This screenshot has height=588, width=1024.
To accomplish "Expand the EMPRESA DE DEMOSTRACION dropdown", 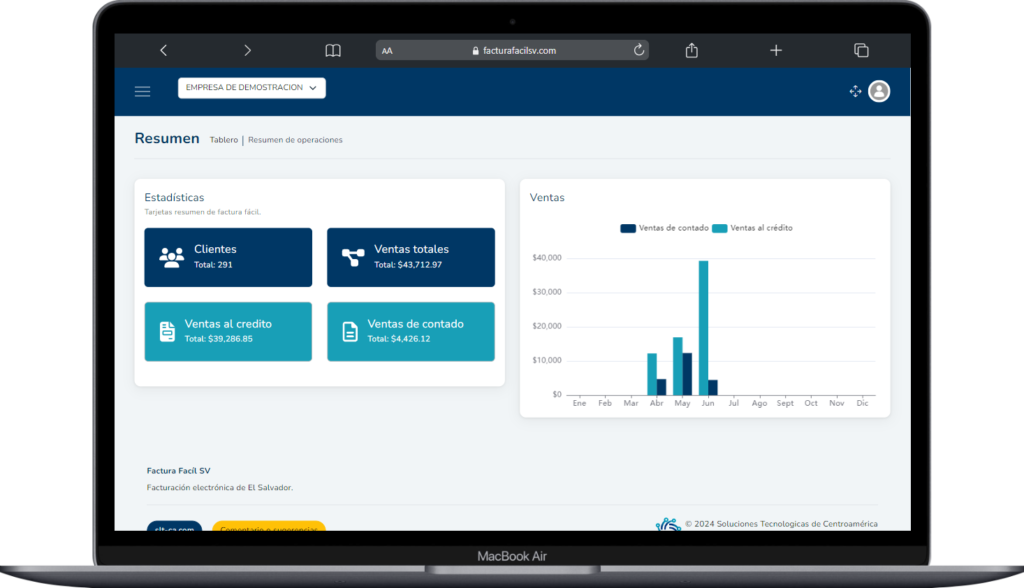I will (x=251, y=88).
